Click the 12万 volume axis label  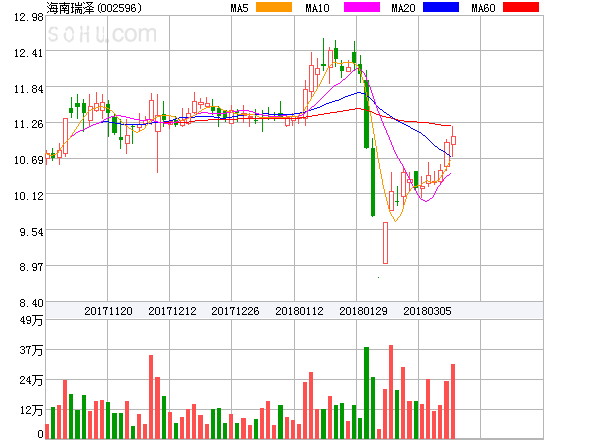tap(31, 410)
